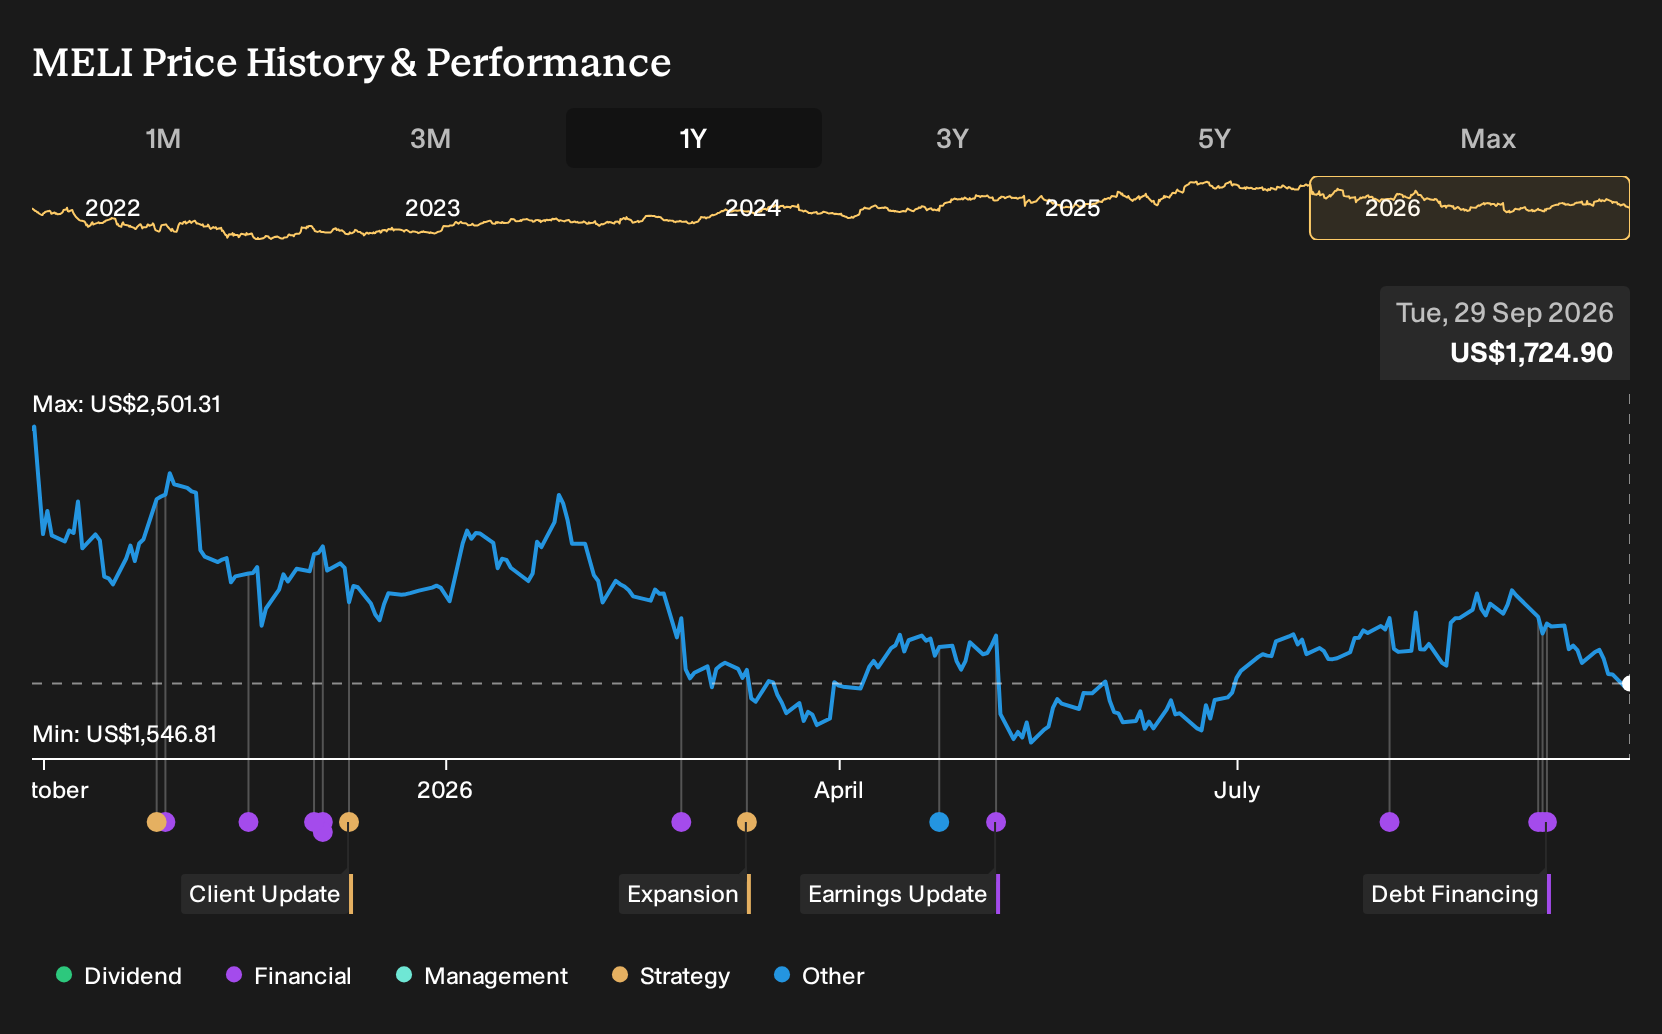Click the April axis label
The width and height of the screenshot is (1662, 1034).
(x=839, y=790)
